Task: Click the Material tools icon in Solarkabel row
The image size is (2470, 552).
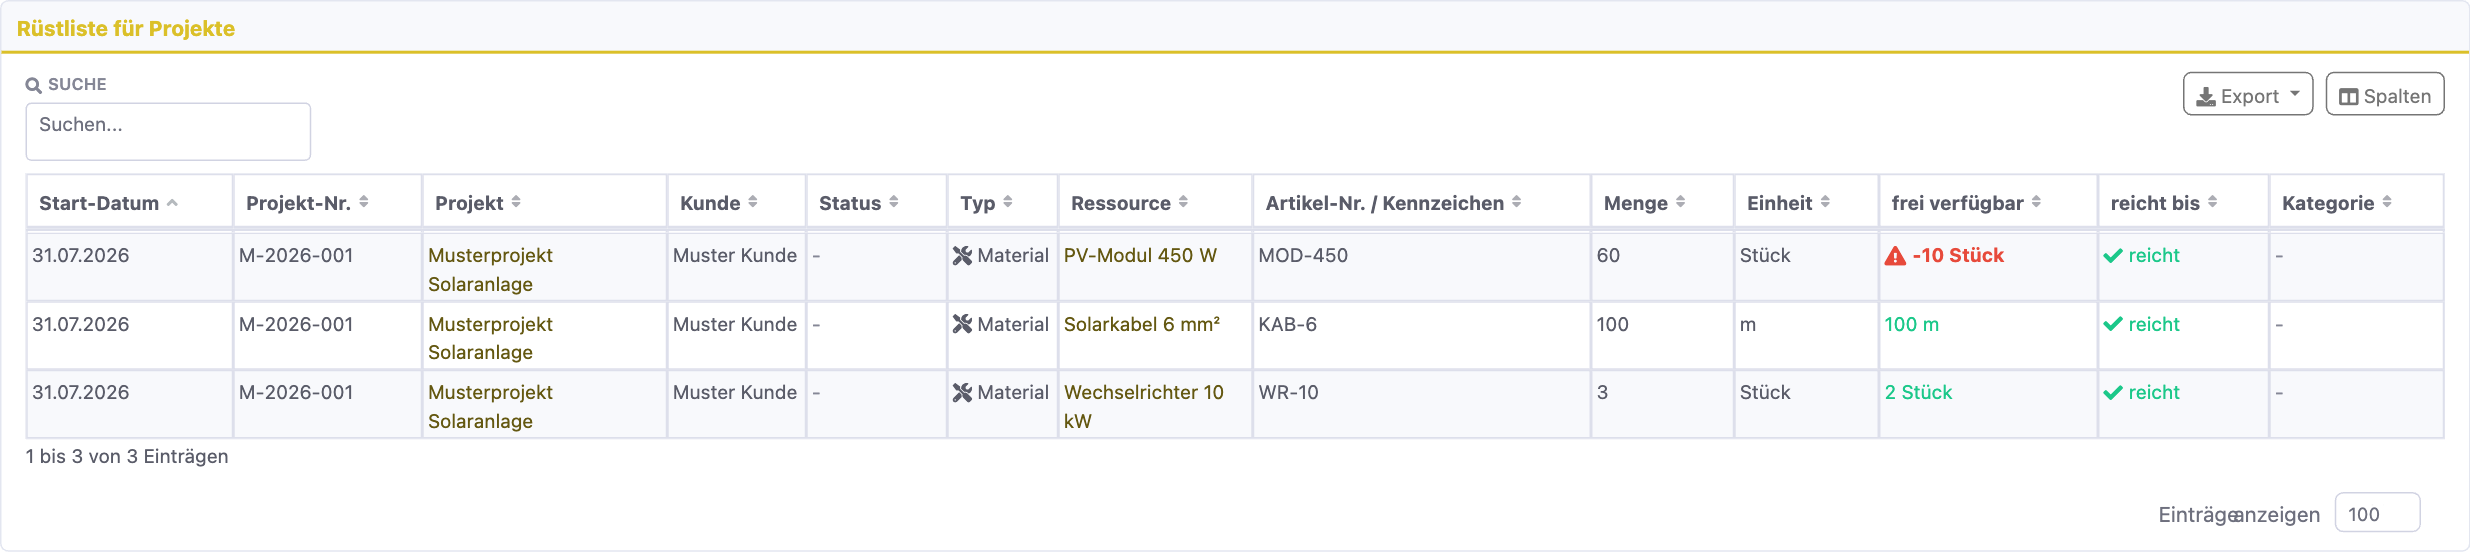Action: click(962, 324)
